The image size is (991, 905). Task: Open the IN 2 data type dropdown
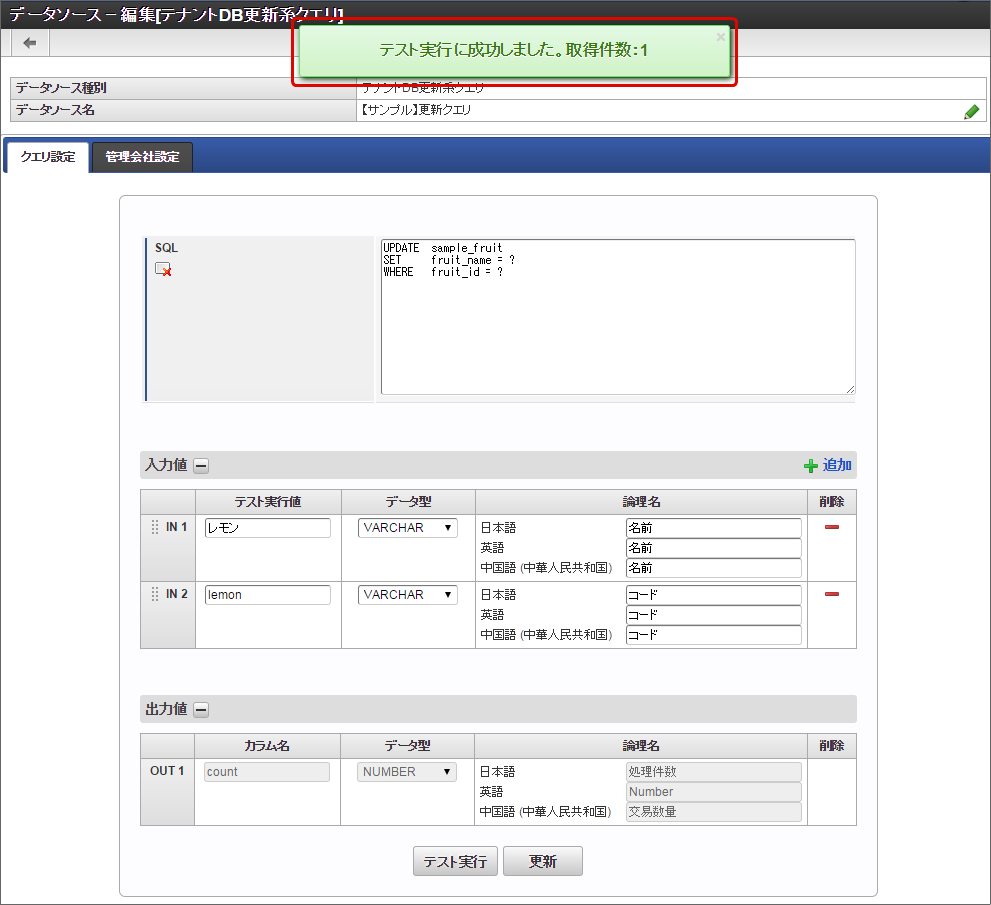coord(408,595)
